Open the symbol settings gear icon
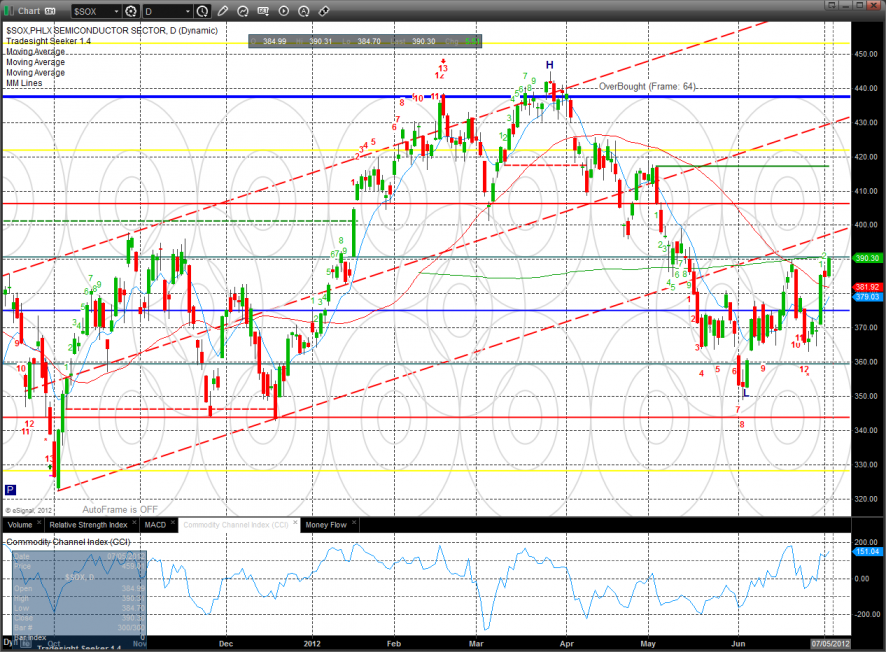The width and height of the screenshot is (886, 652). [131, 11]
